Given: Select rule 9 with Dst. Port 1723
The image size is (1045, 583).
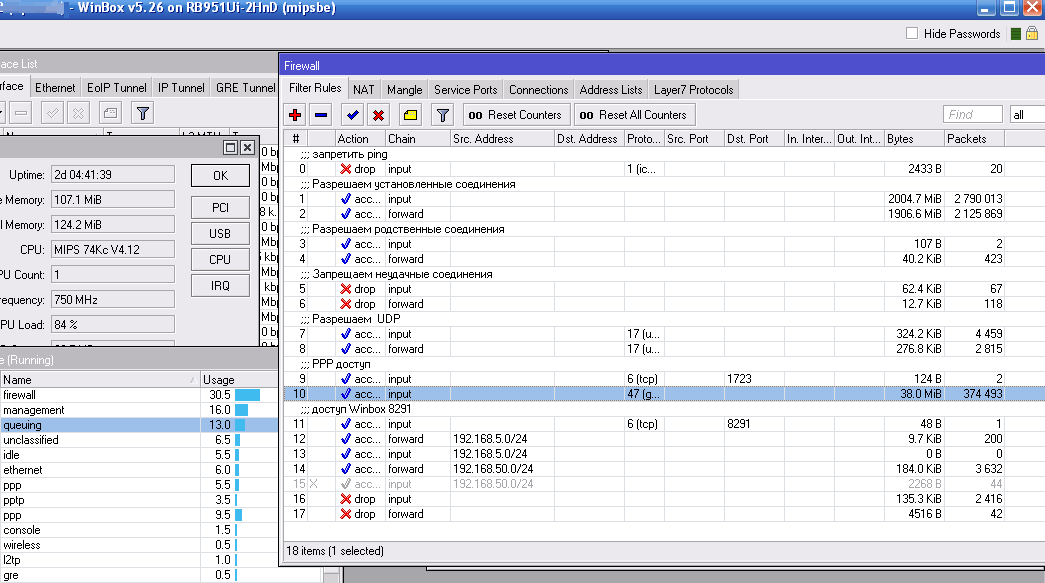Looking at the screenshot, I should pos(664,379).
